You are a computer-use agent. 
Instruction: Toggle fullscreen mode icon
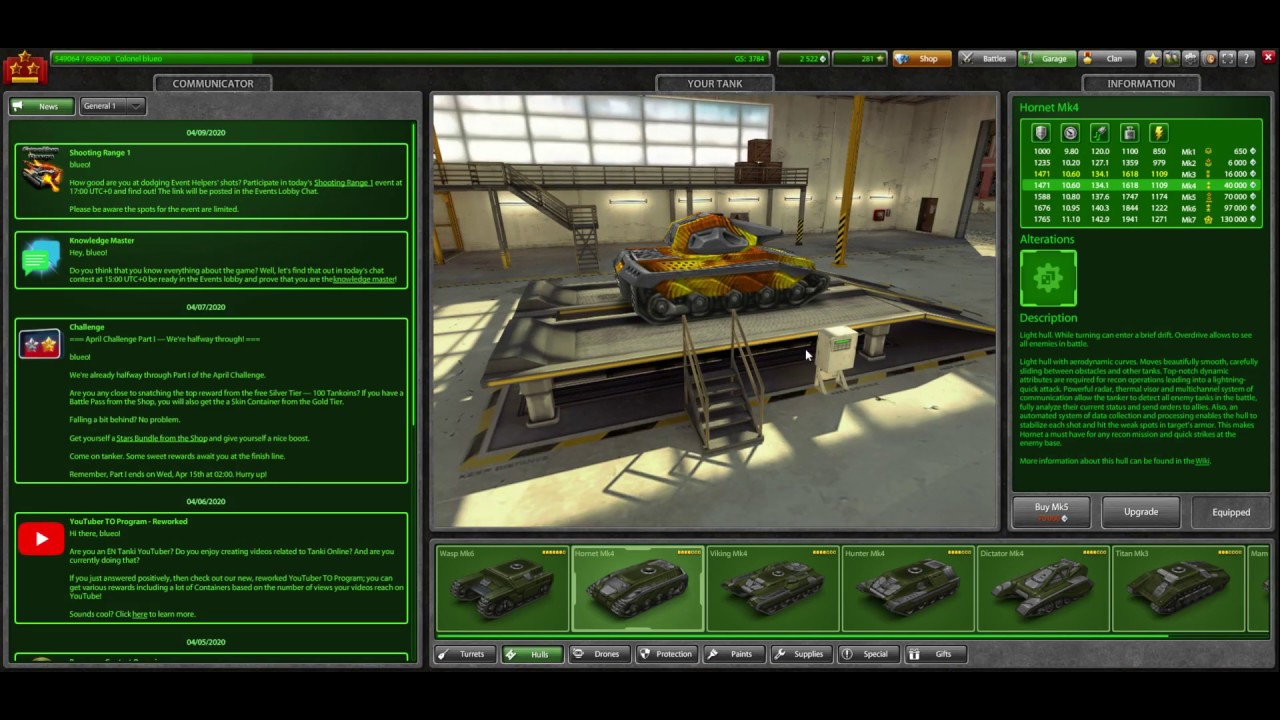[x=1228, y=59]
